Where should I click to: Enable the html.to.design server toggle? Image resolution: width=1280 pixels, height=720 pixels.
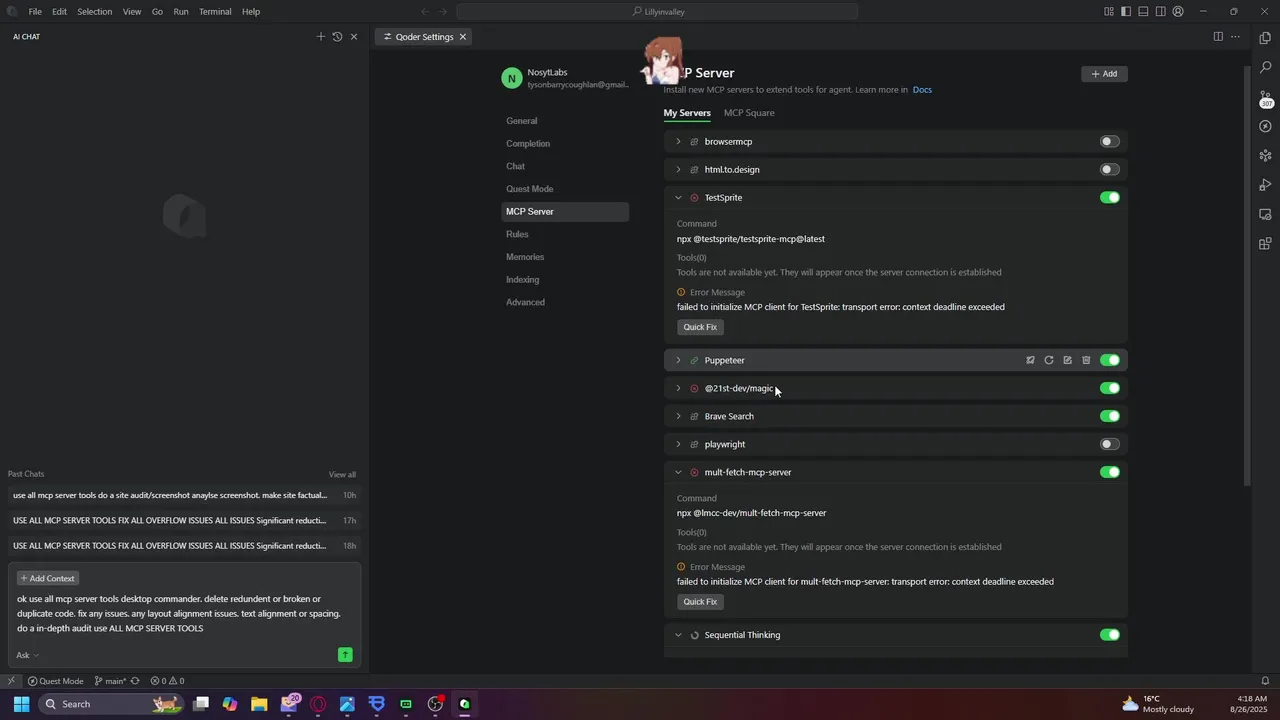pyautogui.click(x=1109, y=170)
